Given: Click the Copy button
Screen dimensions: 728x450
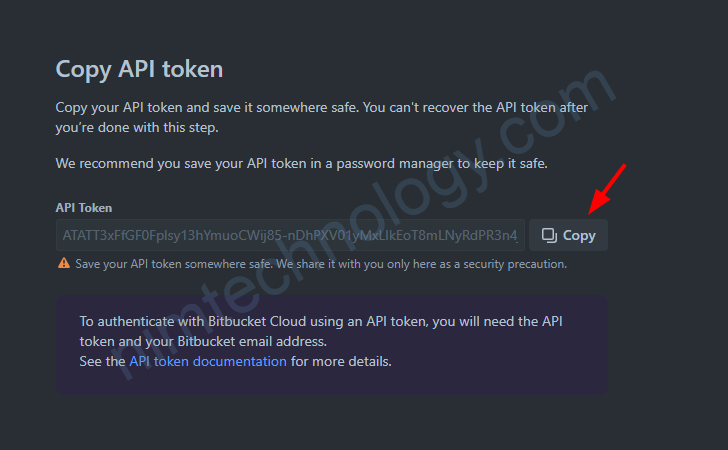Looking at the screenshot, I should (x=568, y=235).
